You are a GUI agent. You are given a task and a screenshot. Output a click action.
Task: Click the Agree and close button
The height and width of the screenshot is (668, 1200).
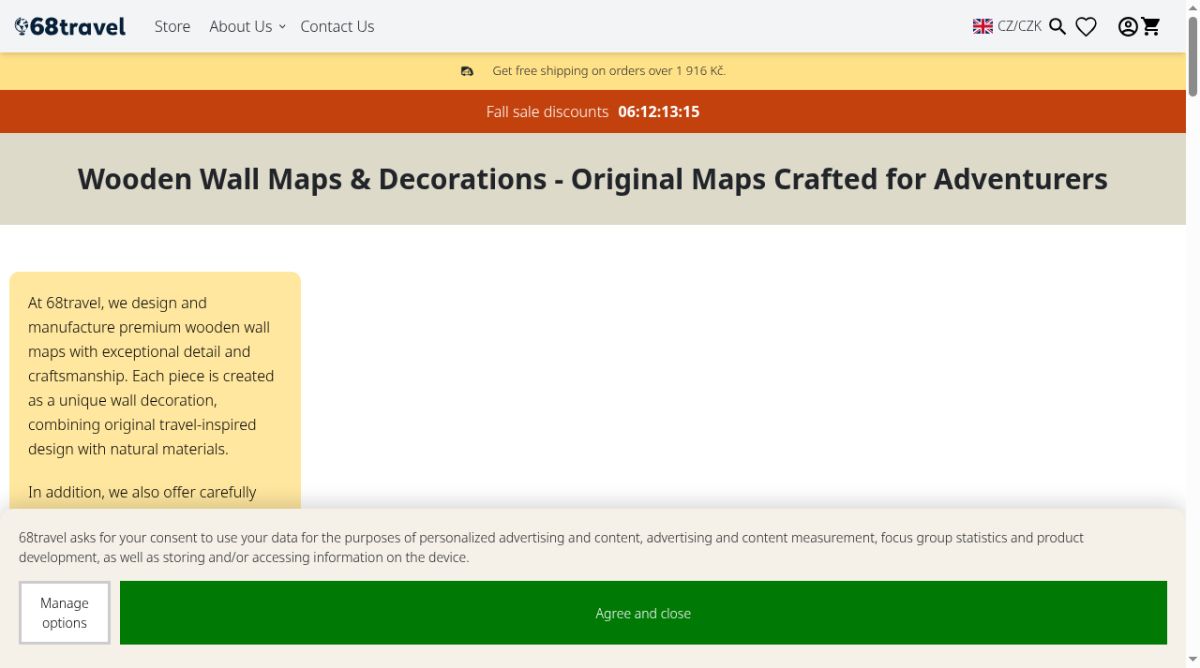[643, 613]
